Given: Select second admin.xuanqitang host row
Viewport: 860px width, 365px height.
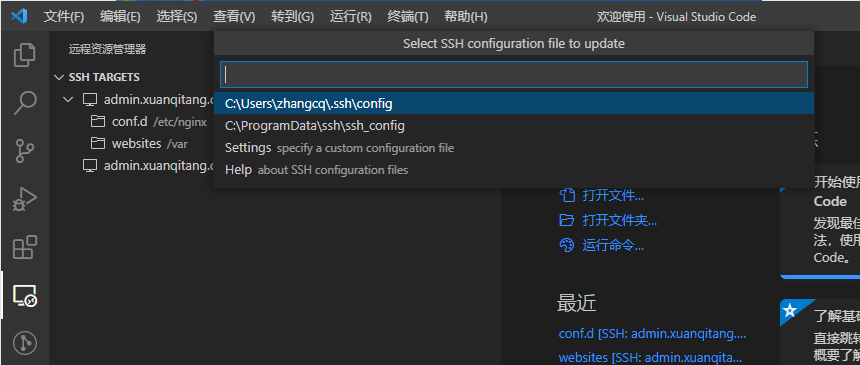Looking at the screenshot, I should click(132, 166).
